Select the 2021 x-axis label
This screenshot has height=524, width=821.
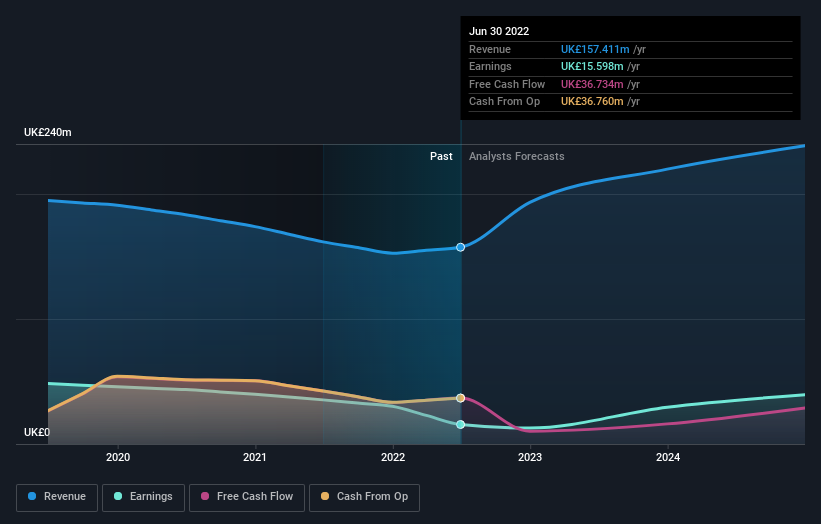pyautogui.click(x=254, y=457)
